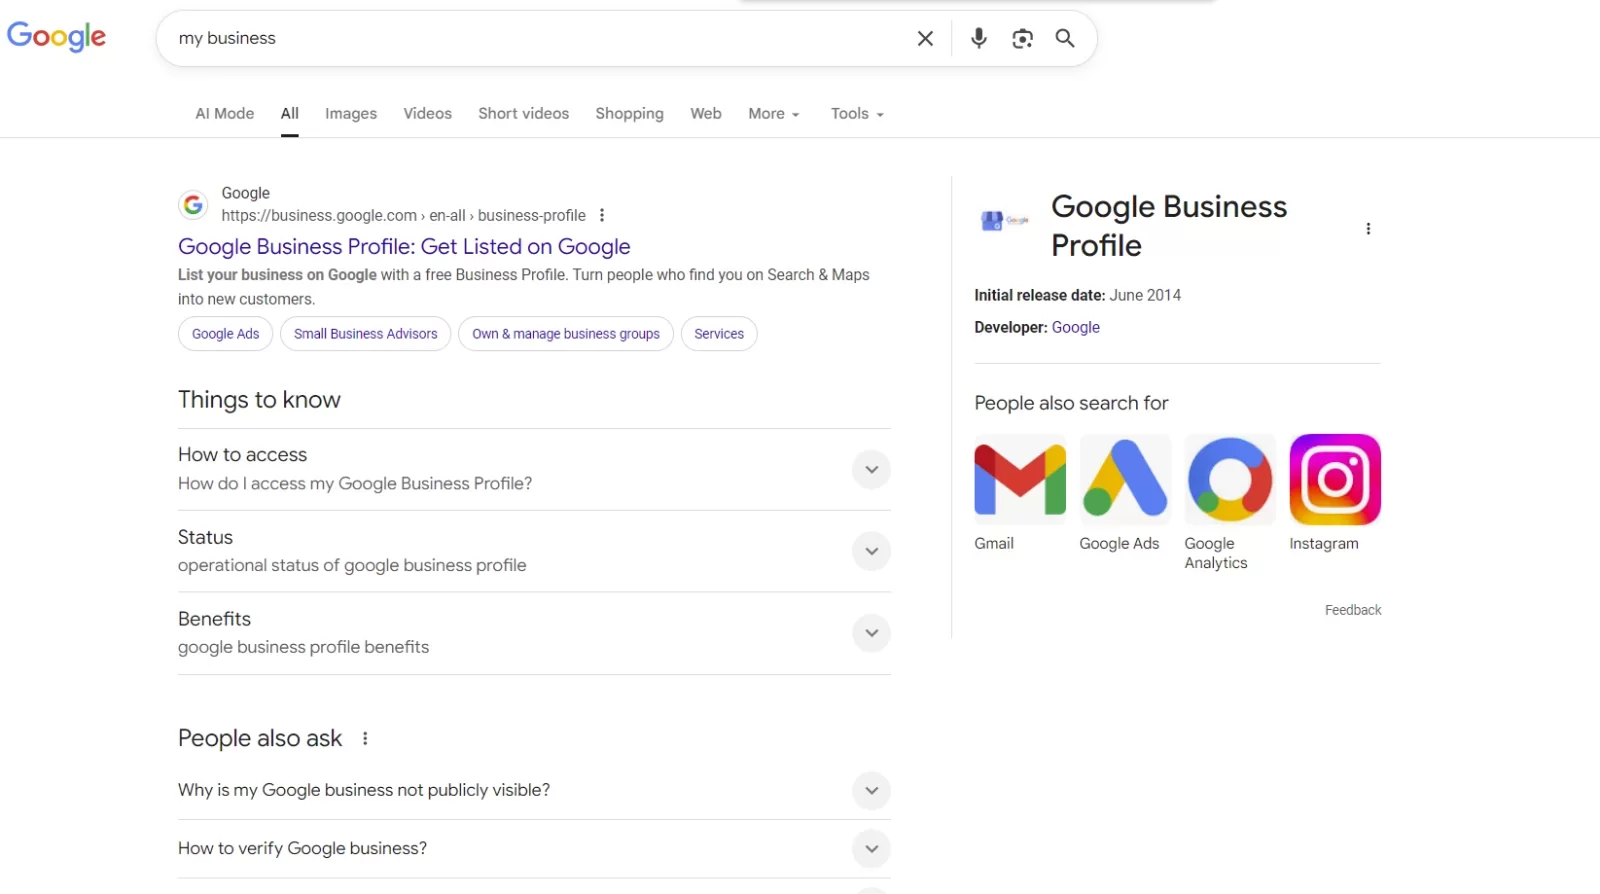This screenshot has height=894, width=1600.
Task: Select the Instagram icon suggestion
Action: (1335, 479)
